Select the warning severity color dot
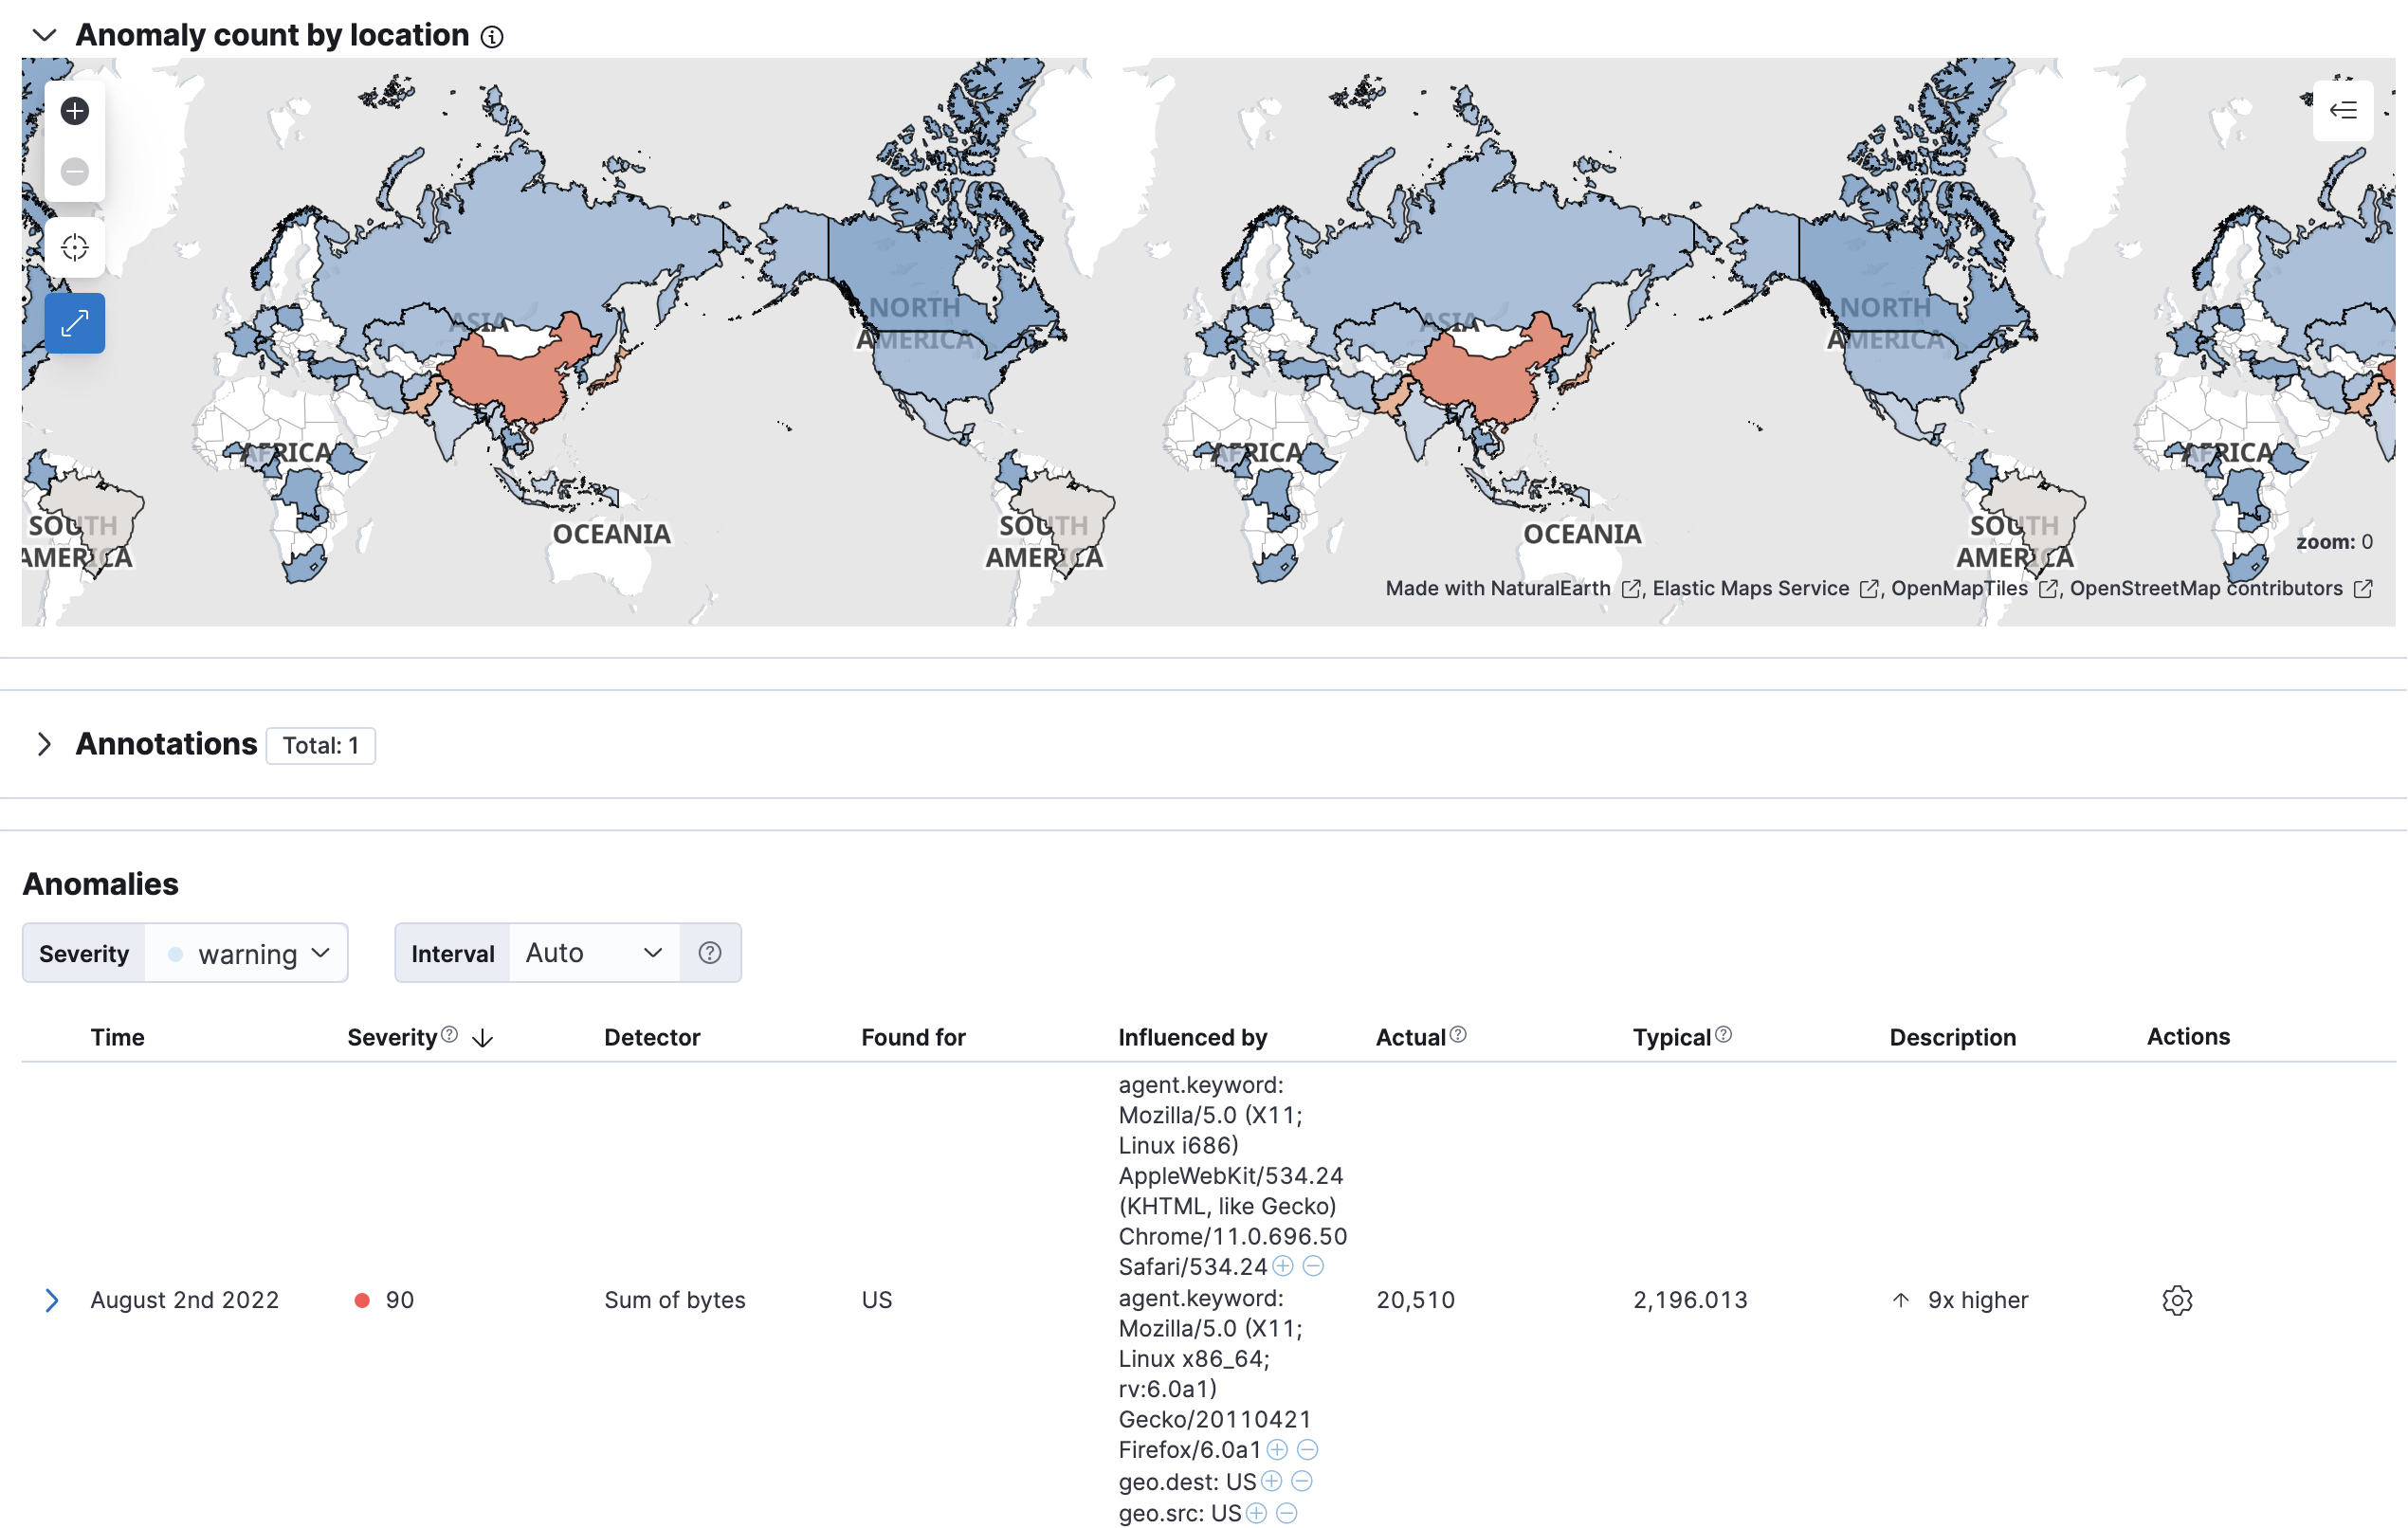 (x=179, y=953)
